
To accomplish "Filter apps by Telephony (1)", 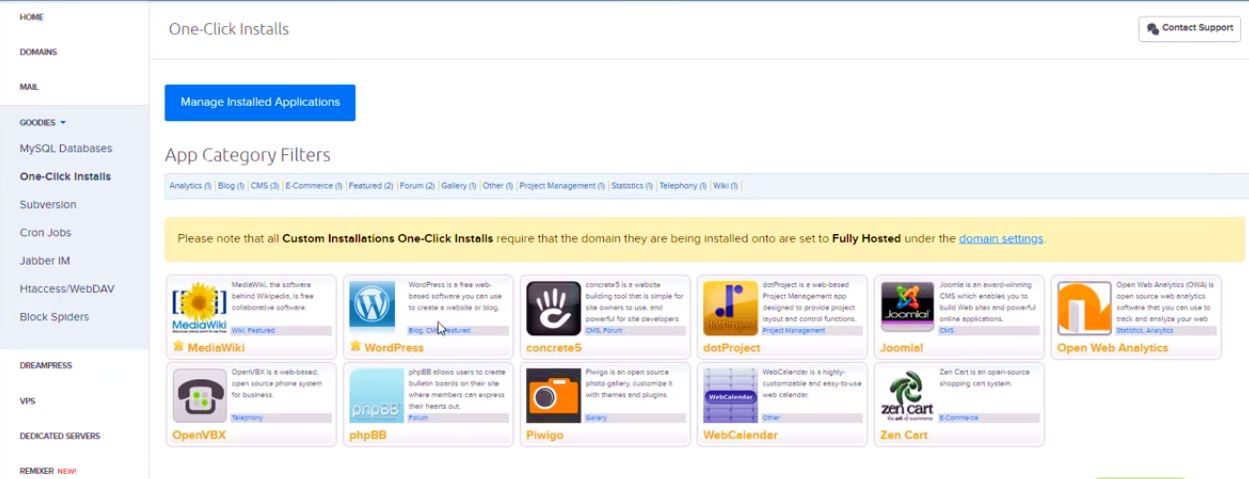I will point(683,186).
